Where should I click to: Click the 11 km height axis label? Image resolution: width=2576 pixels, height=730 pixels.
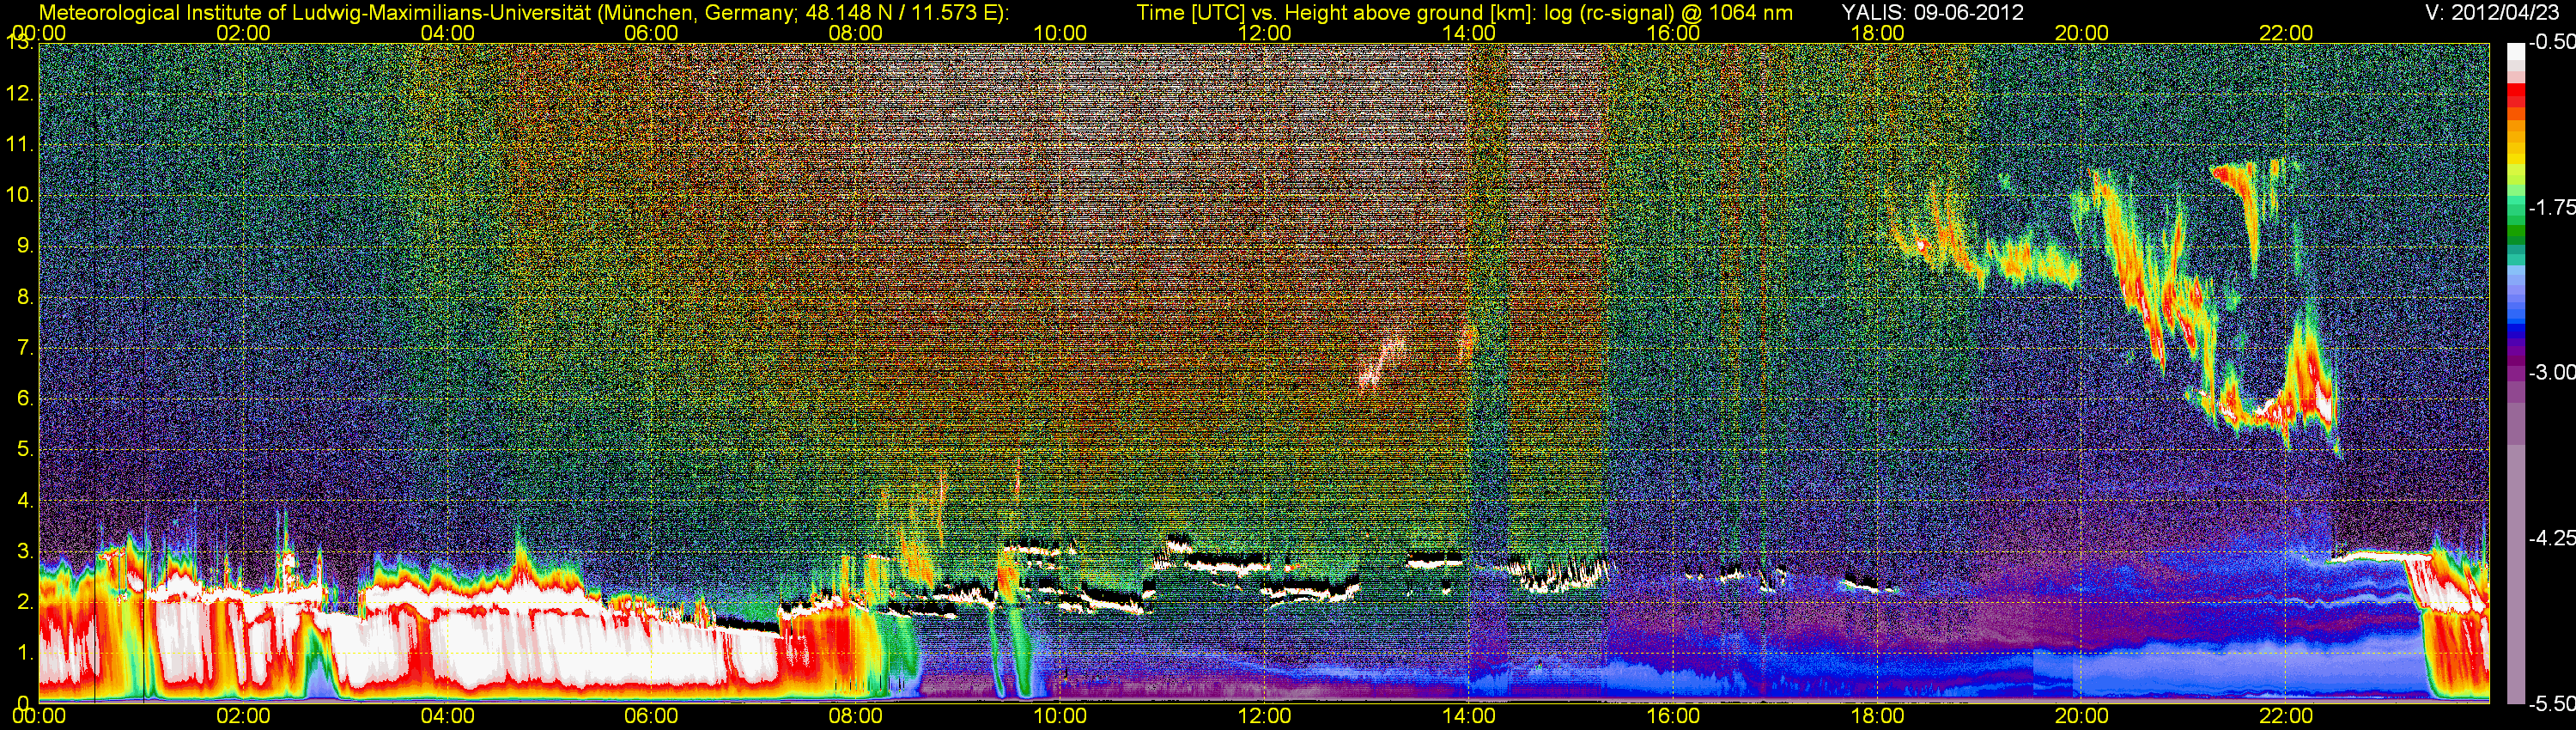click(x=20, y=145)
